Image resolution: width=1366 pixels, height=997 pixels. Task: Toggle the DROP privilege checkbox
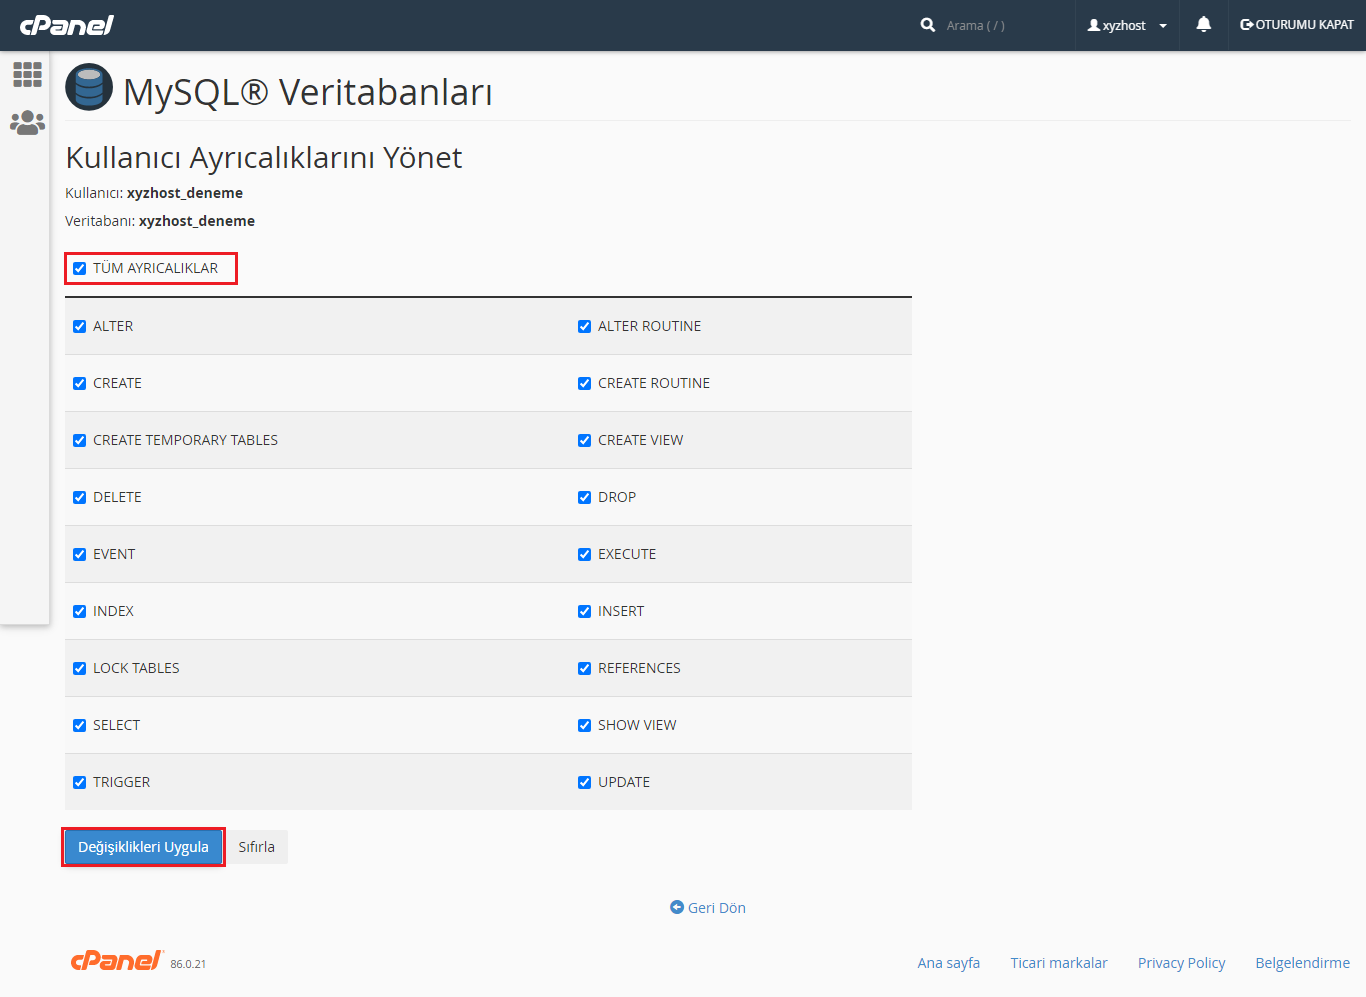point(585,497)
